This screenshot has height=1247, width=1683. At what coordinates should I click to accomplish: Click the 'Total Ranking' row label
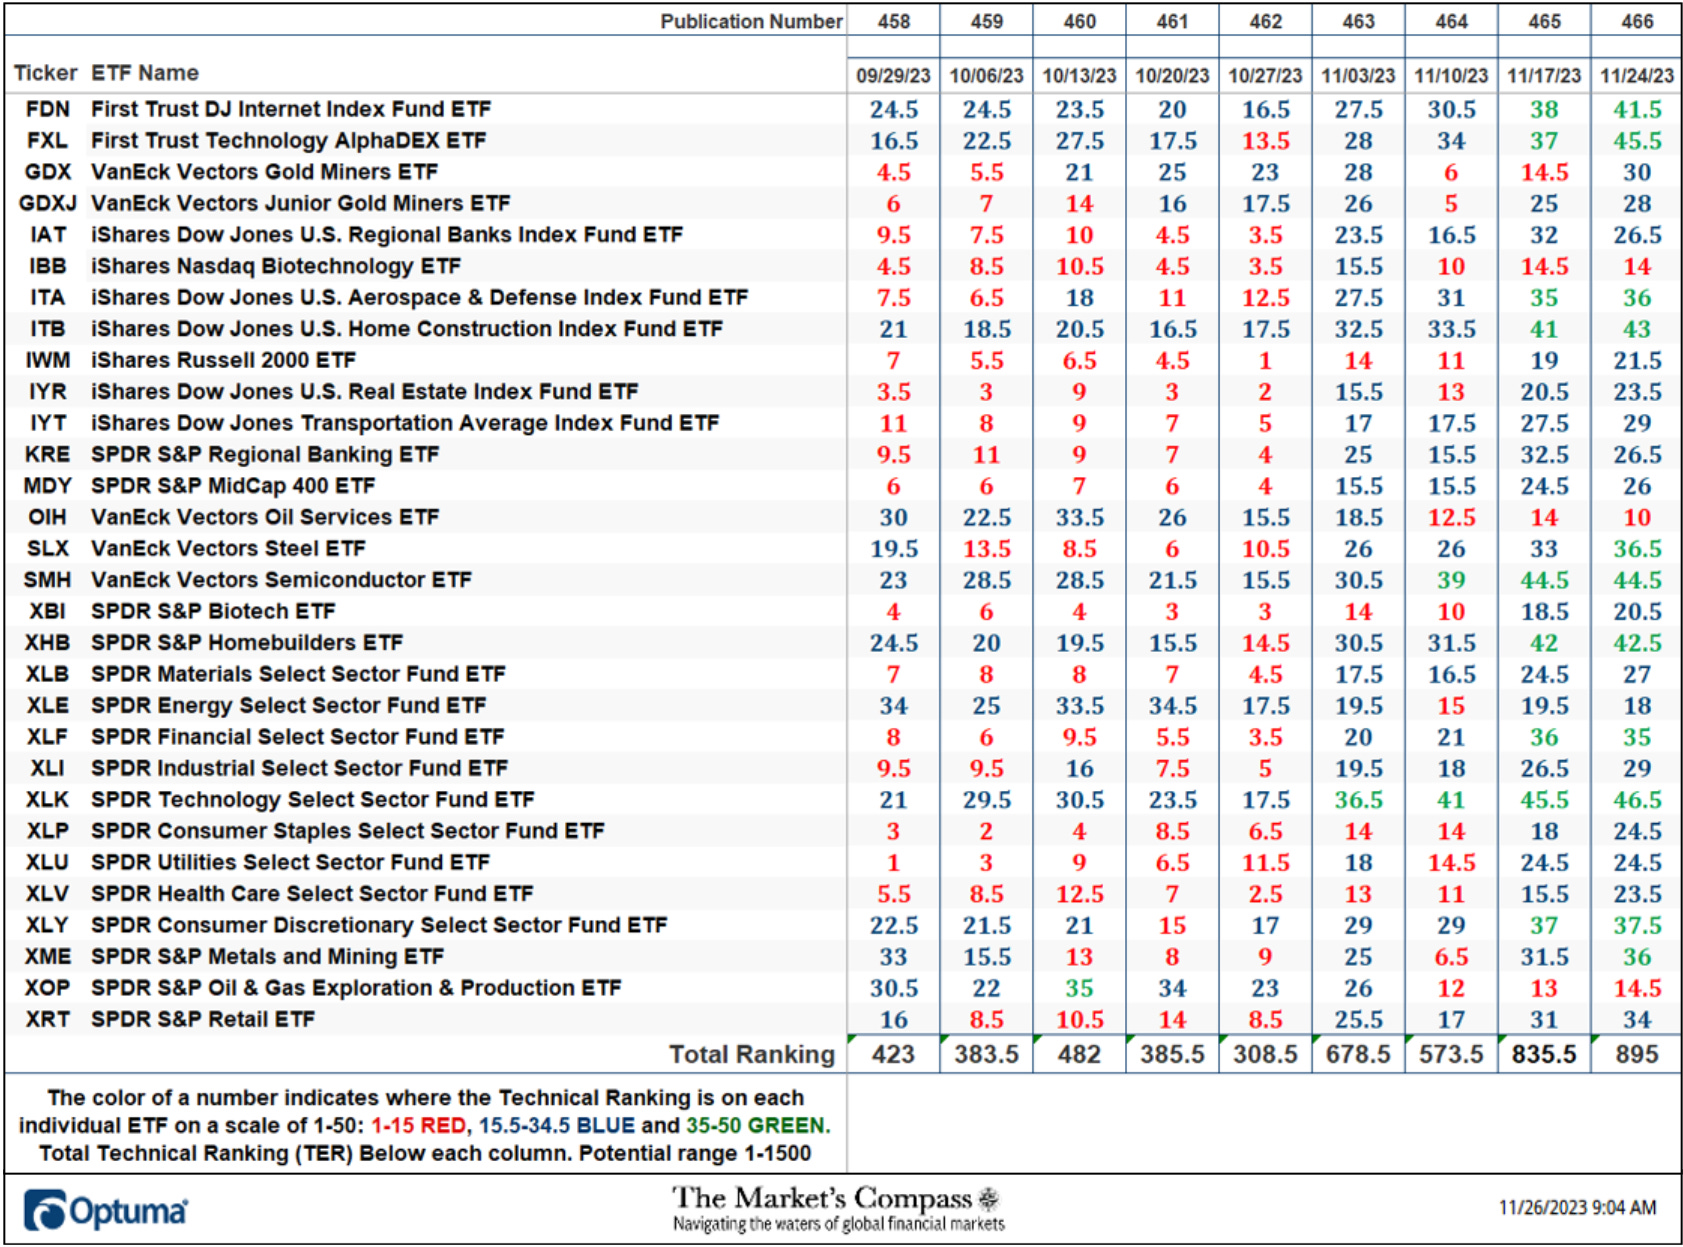pyautogui.click(x=751, y=1054)
